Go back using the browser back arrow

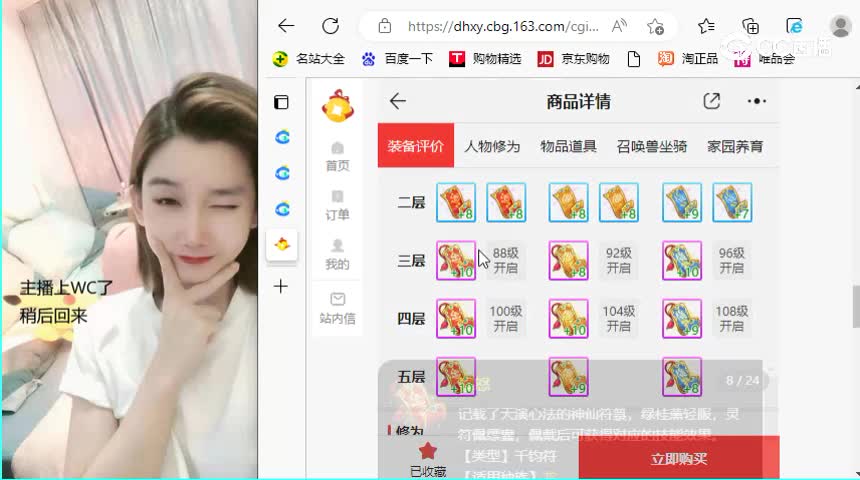[x=286, y=26]
